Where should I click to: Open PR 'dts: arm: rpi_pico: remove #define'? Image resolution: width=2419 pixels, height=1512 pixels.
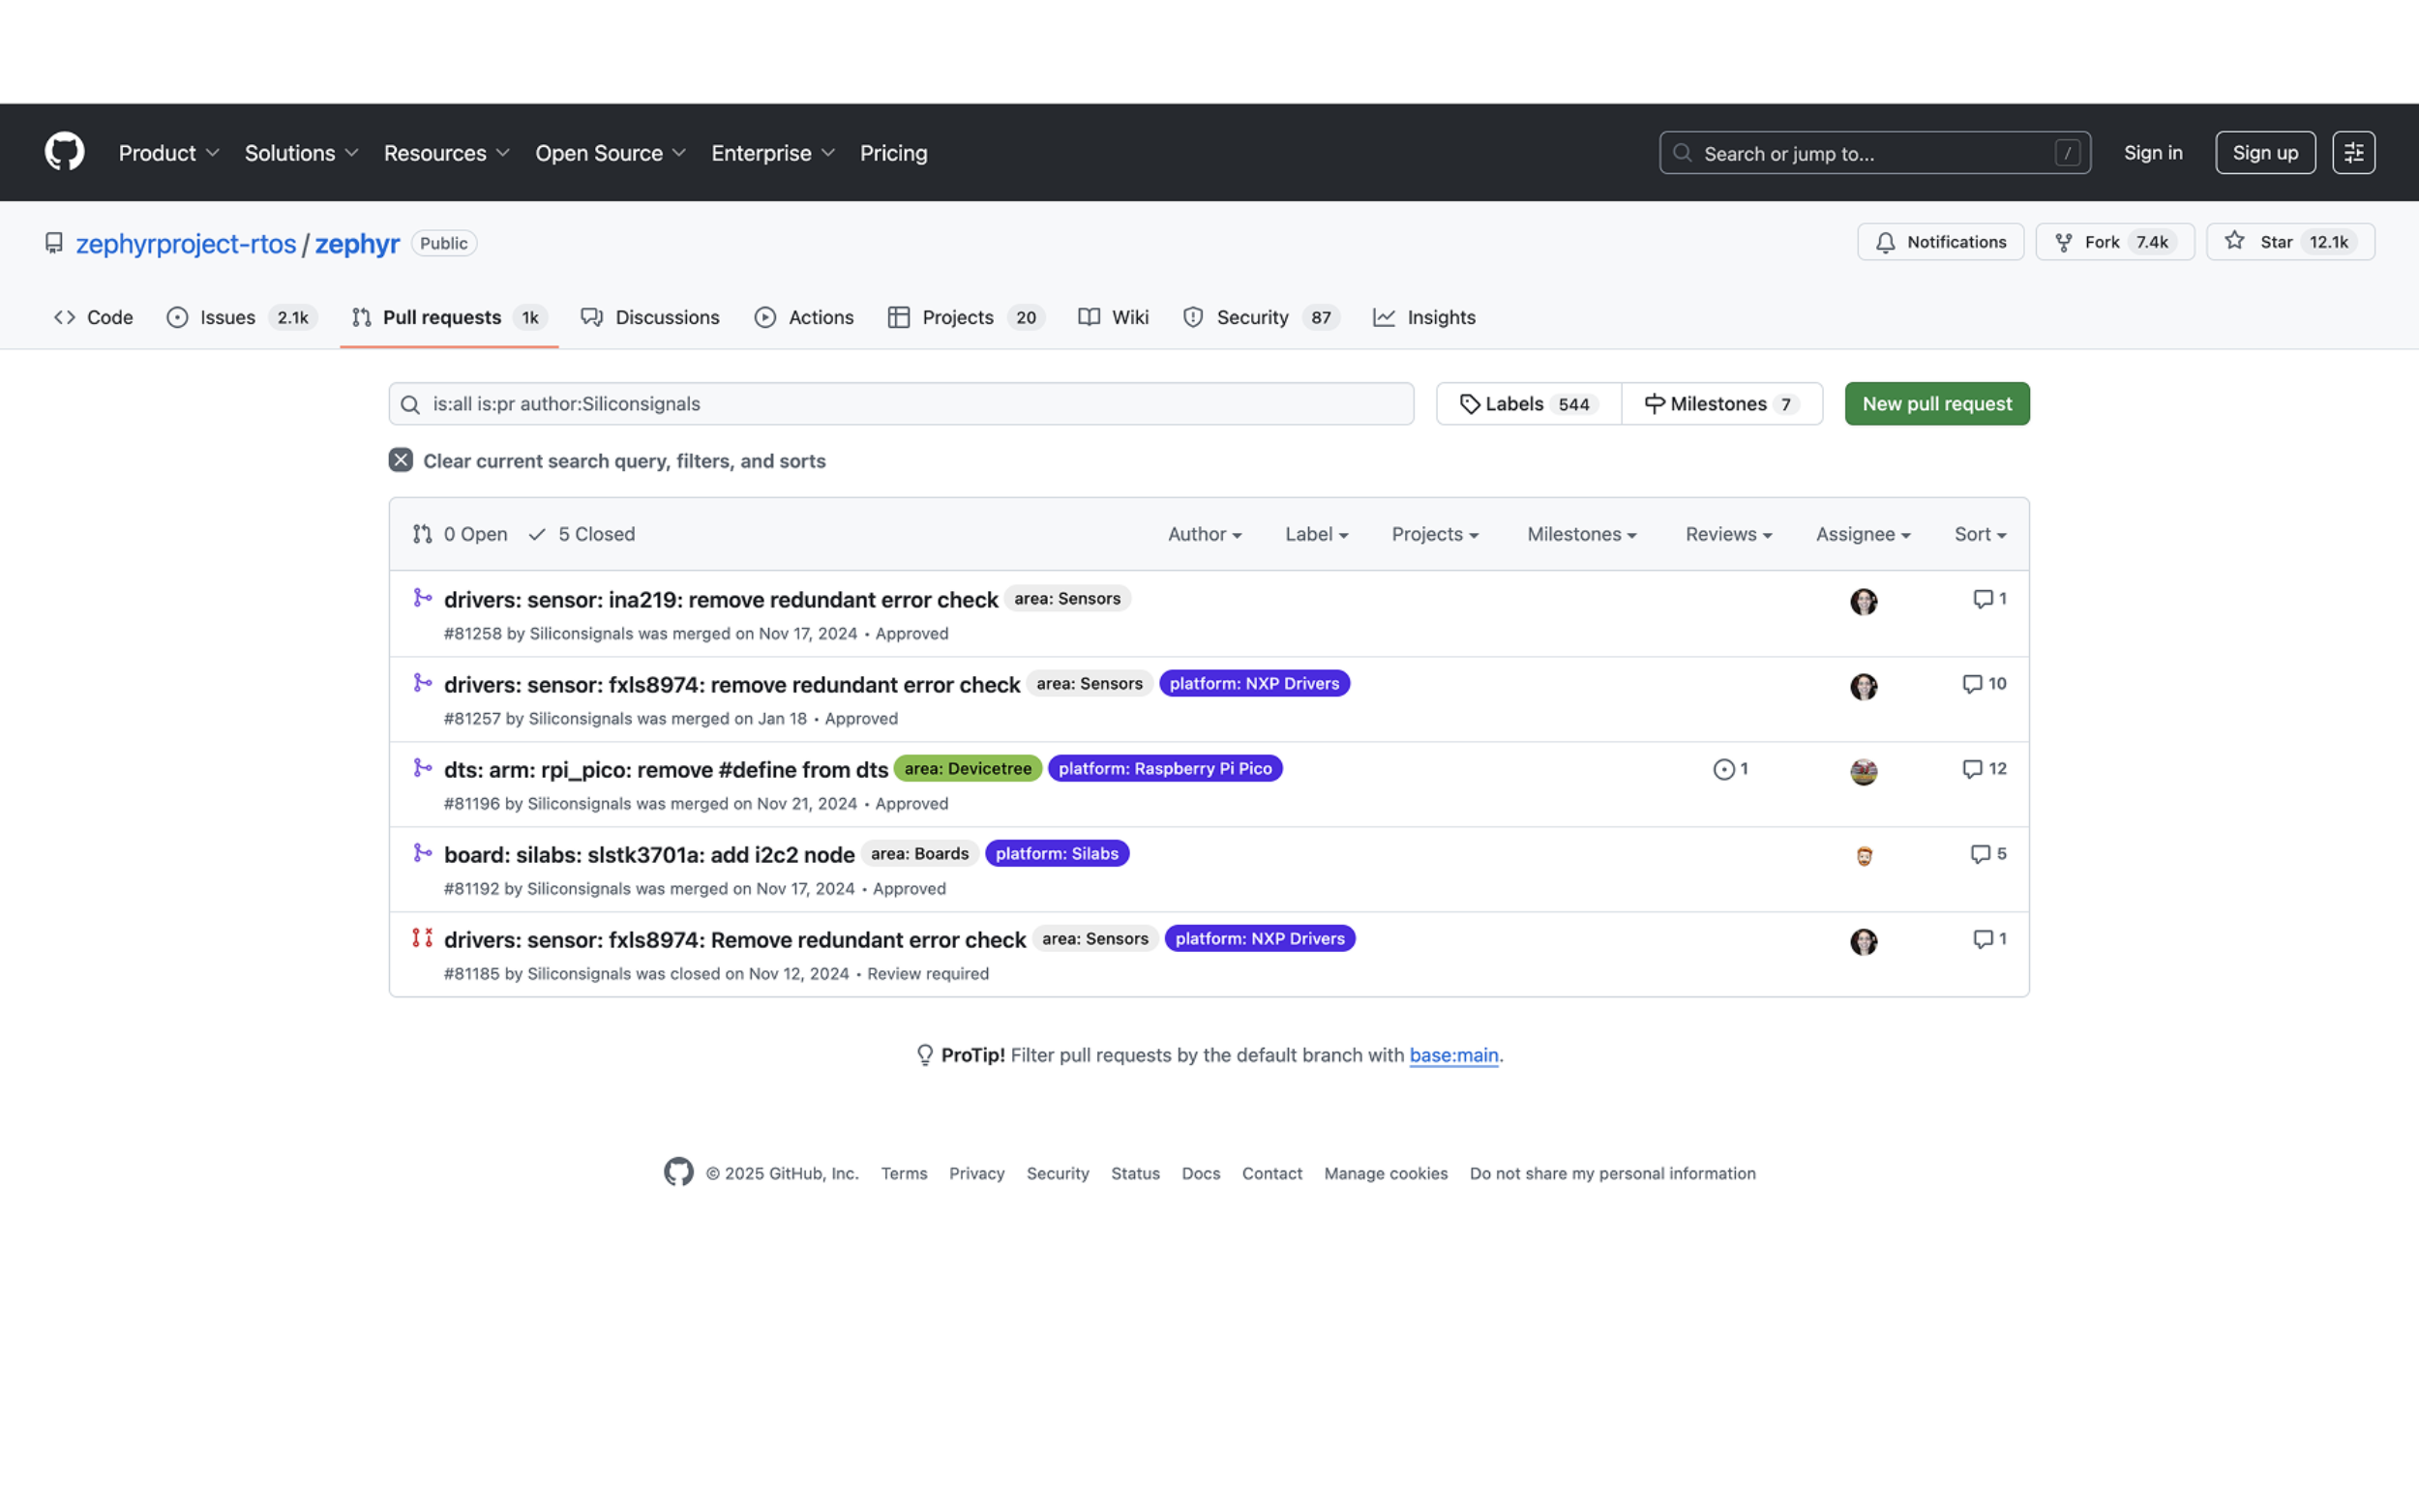pos(666,769)
